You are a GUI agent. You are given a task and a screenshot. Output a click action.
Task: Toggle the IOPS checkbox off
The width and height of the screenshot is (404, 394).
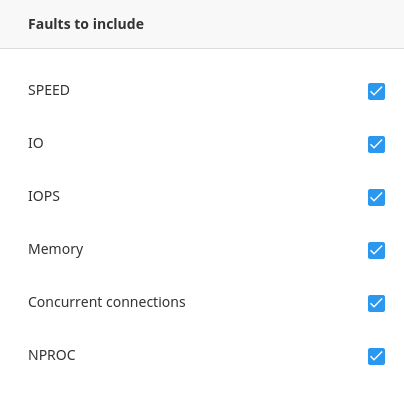pos(376,197)
